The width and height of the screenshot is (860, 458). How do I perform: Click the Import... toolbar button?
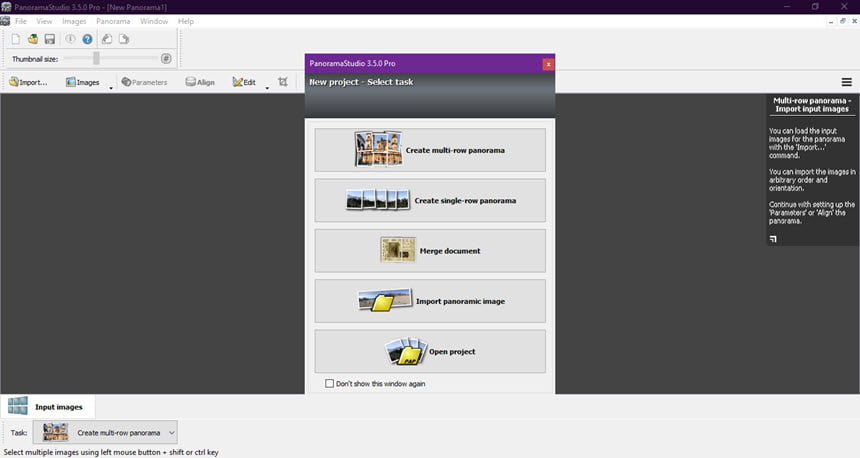pos(29,82)
